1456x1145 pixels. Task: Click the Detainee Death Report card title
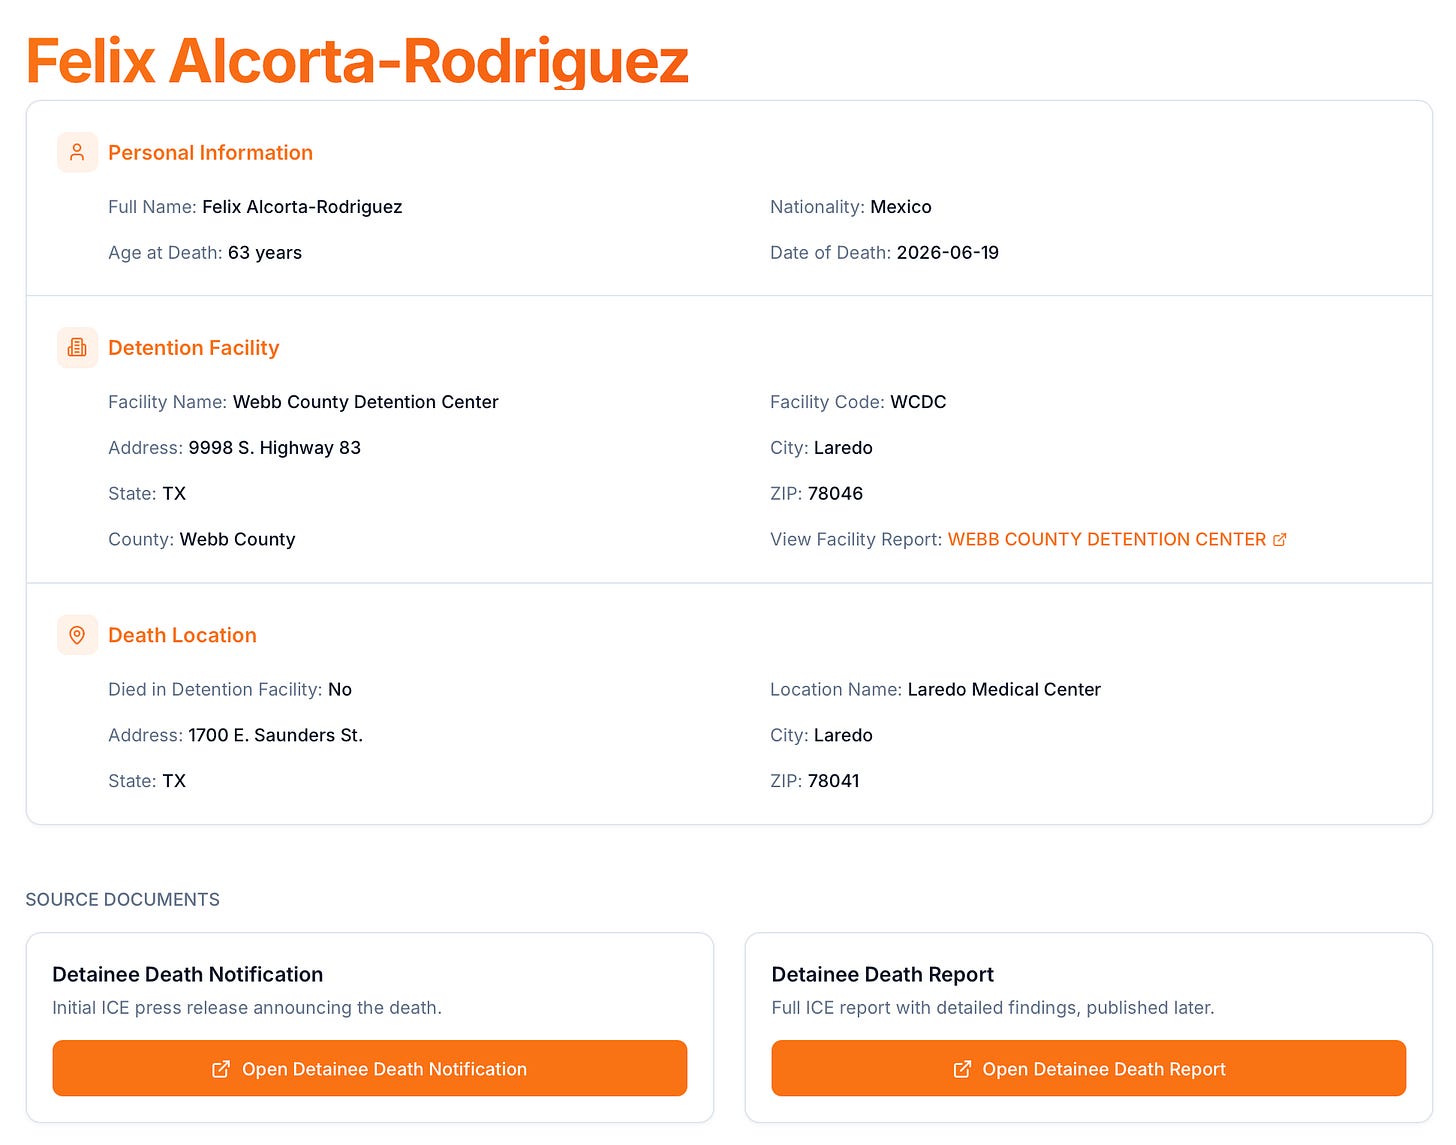pyautogui.click(x=882, y=974)
